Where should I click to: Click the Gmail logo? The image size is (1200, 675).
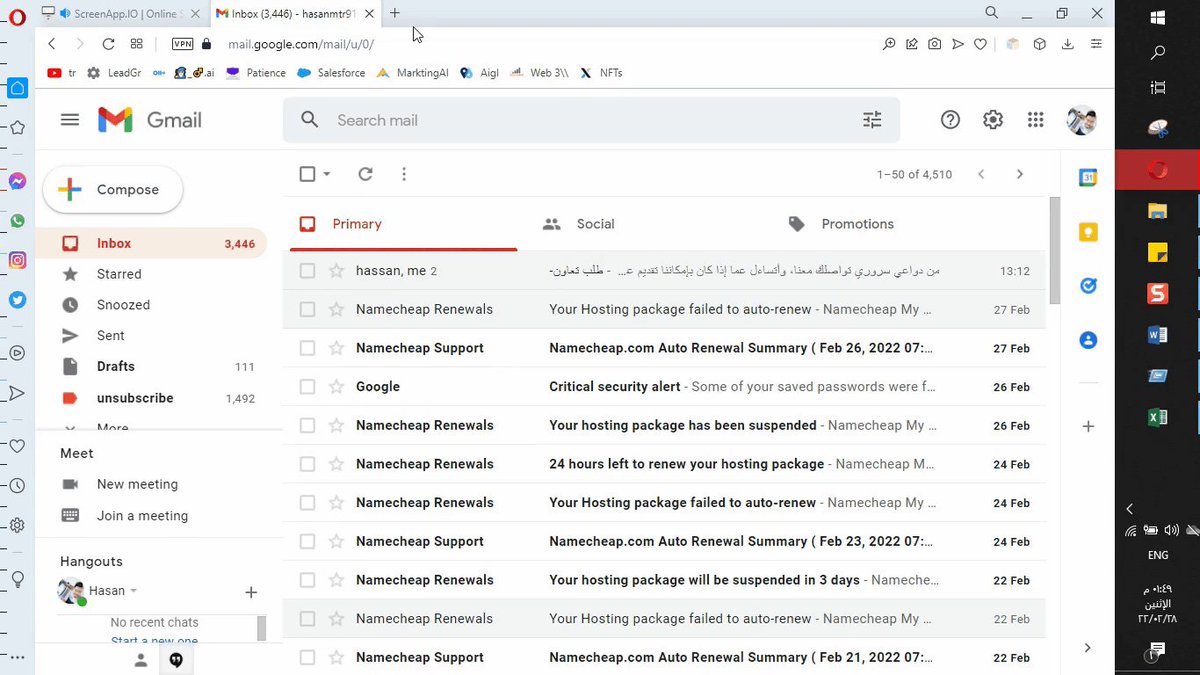coord(150,120)
